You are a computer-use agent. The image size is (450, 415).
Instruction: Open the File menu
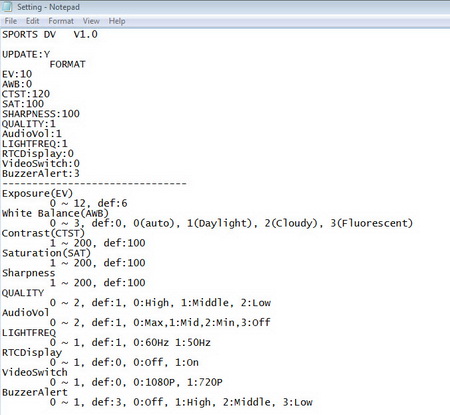click(11, 21)
